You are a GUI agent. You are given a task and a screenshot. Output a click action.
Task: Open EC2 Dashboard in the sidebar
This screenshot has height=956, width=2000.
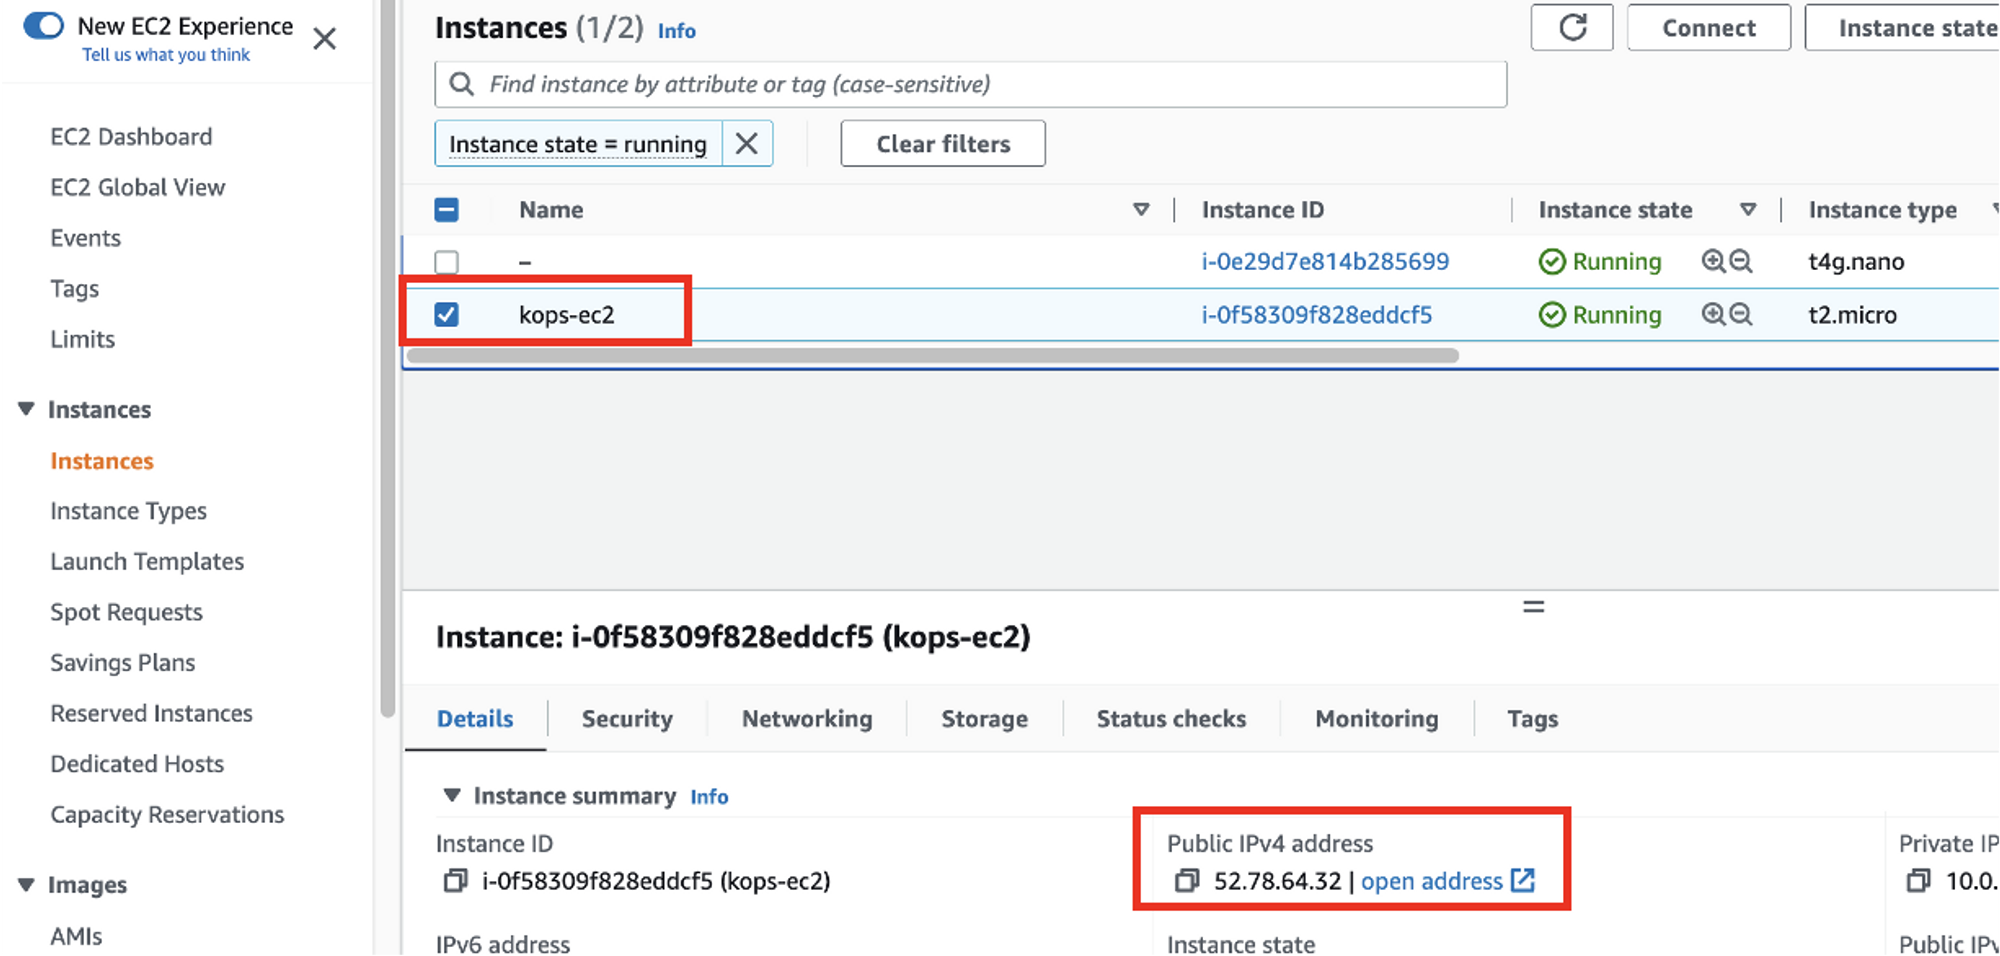coord(131,136)
